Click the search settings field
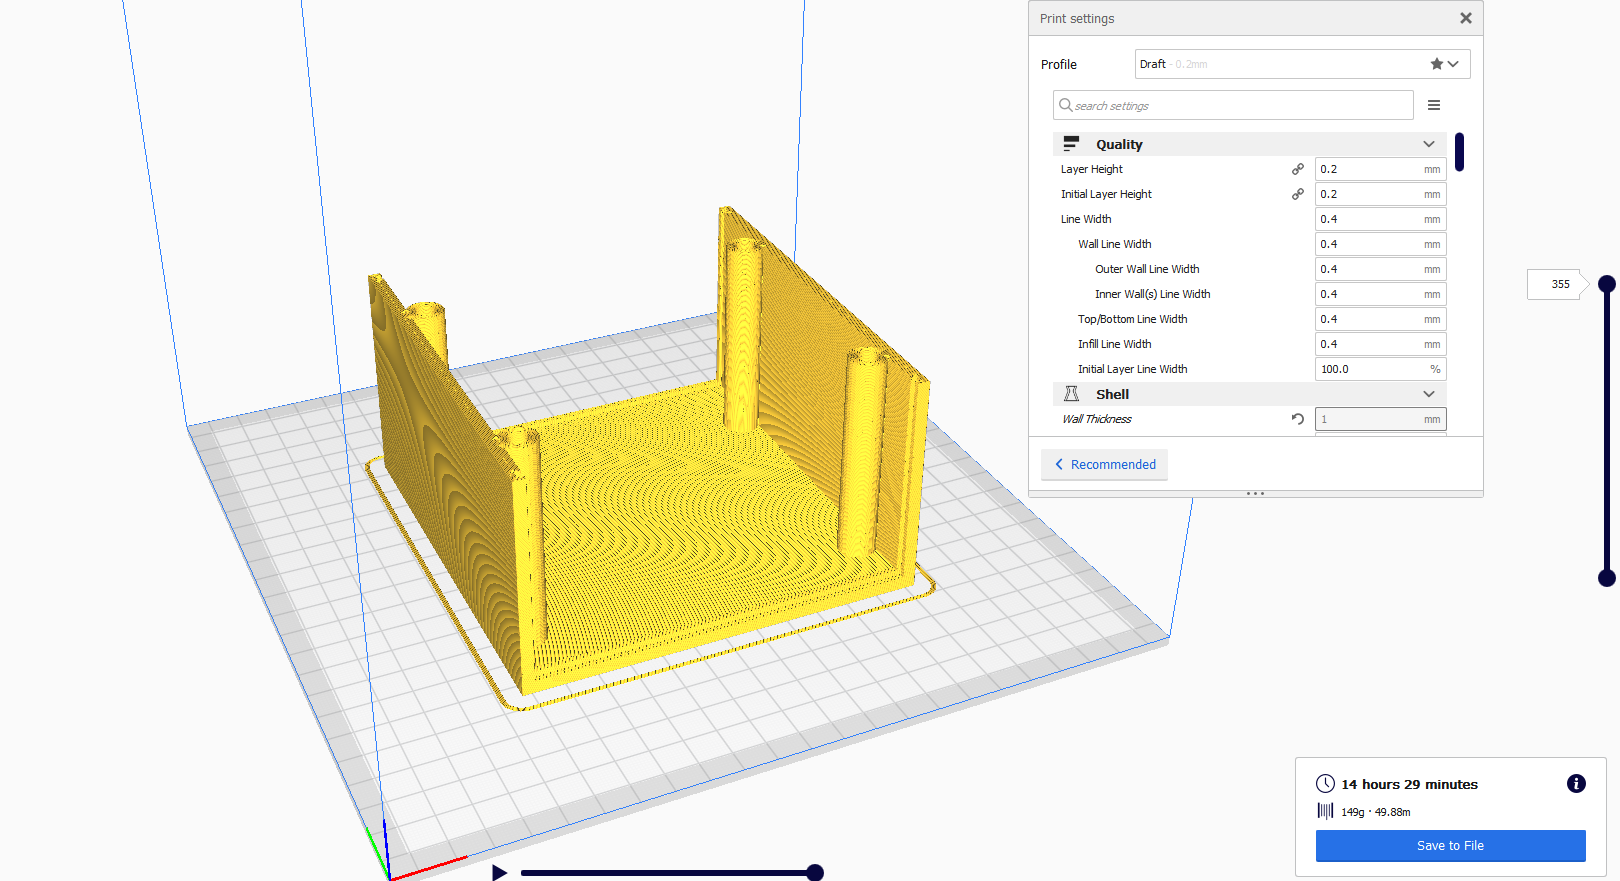 click(x=1233, y=105)
